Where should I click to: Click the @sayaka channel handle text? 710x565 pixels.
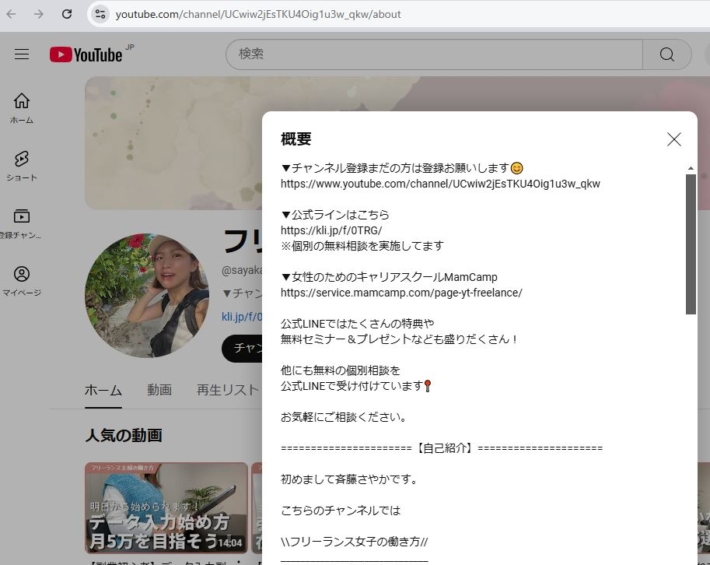click(241, 270)
